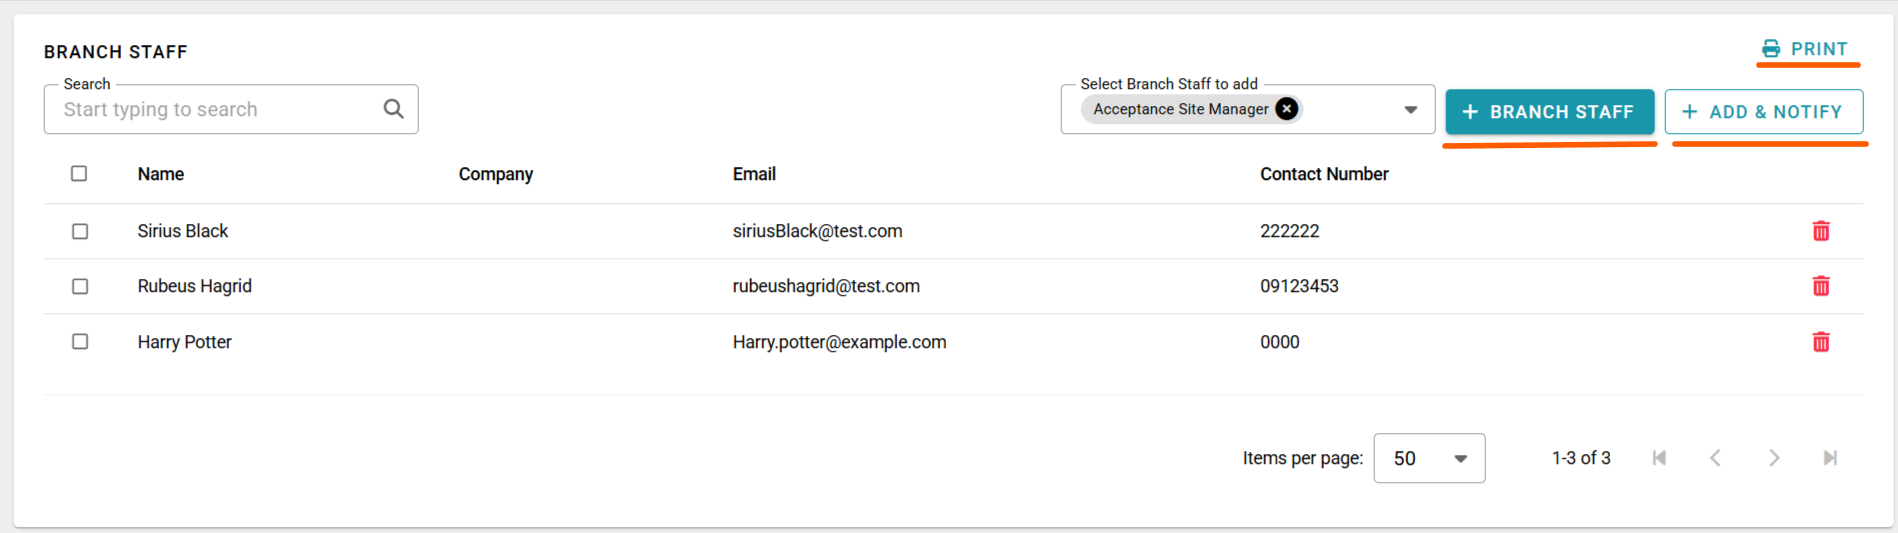Go to the last page
Screen dimensions: 1898x533
pos(1830,458)
